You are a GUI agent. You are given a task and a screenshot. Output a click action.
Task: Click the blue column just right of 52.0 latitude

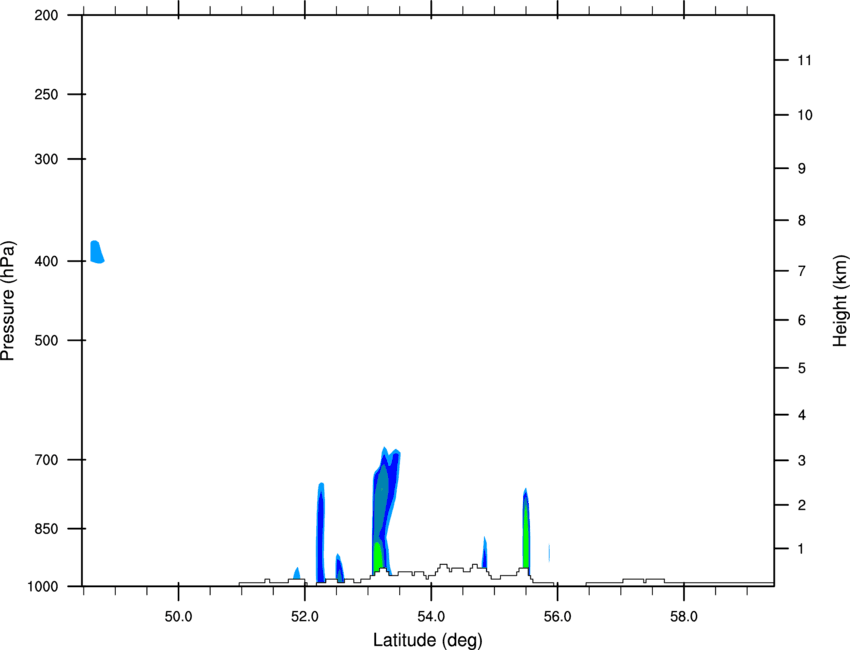[x=320, y=533]
